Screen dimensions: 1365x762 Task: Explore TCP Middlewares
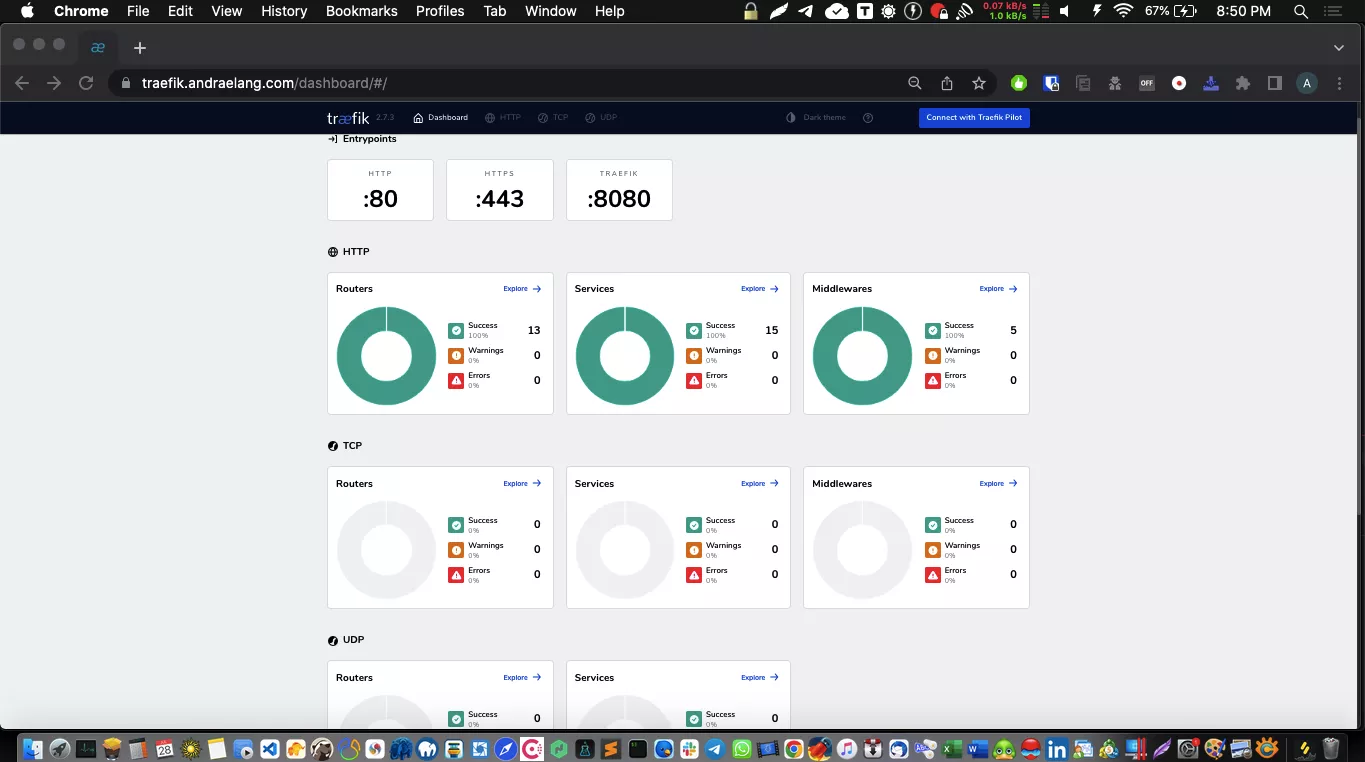coord(998,484)
